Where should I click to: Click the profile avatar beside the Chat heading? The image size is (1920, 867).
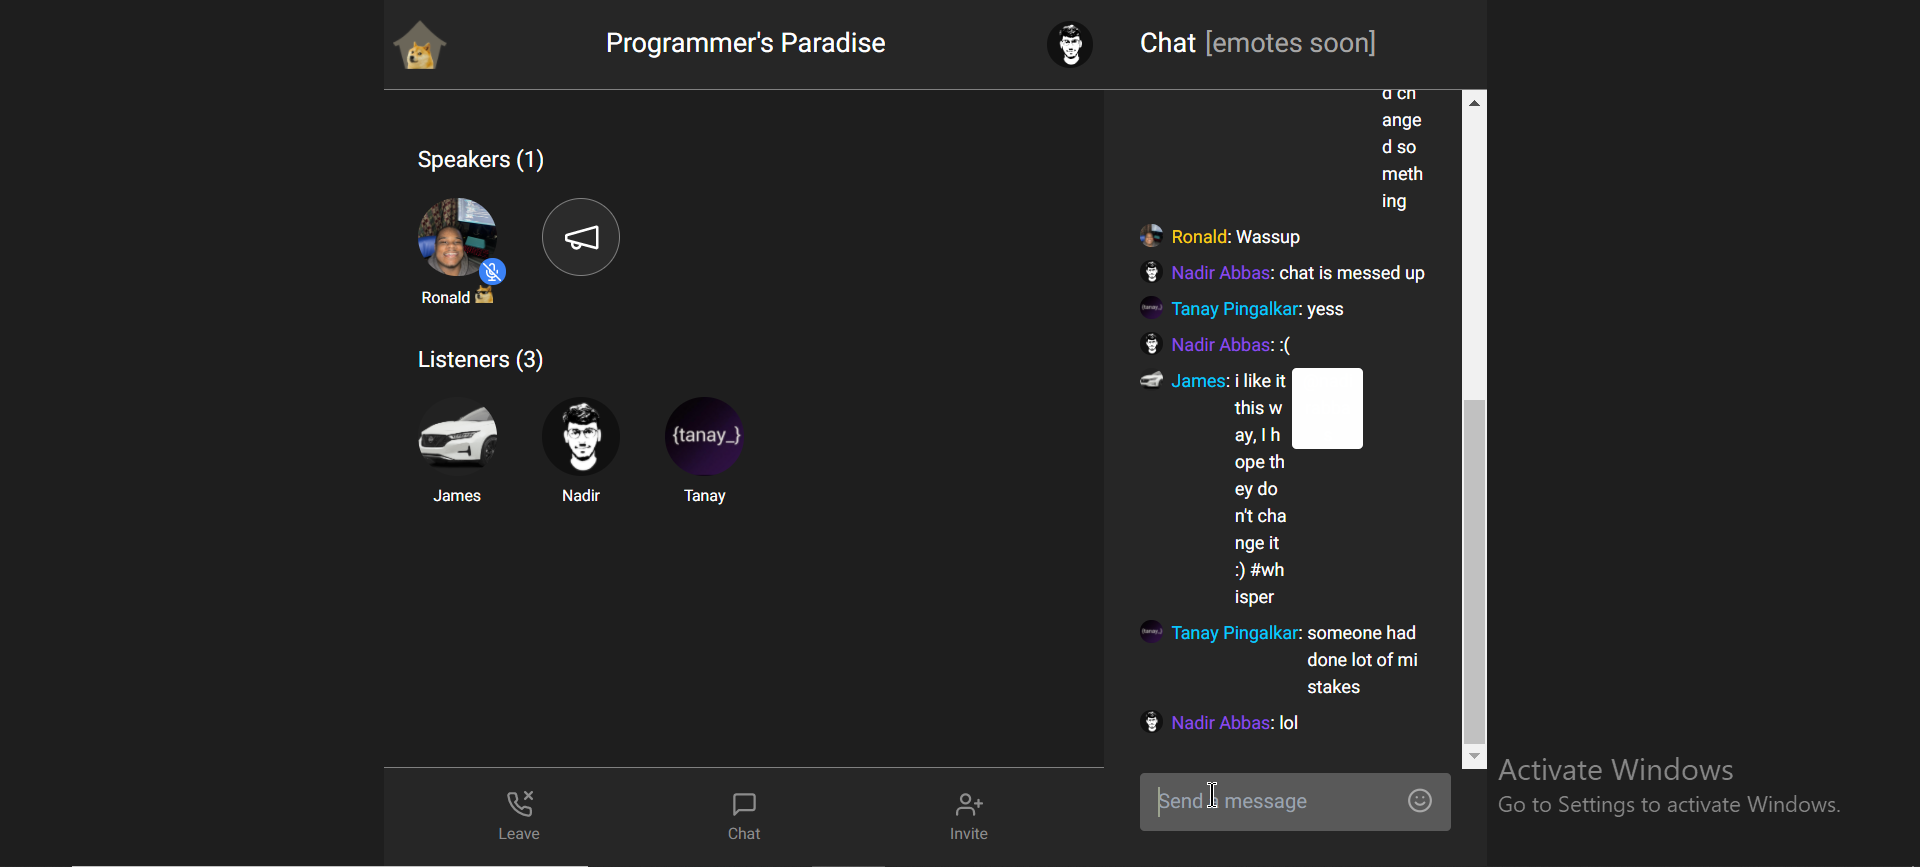1069,43
